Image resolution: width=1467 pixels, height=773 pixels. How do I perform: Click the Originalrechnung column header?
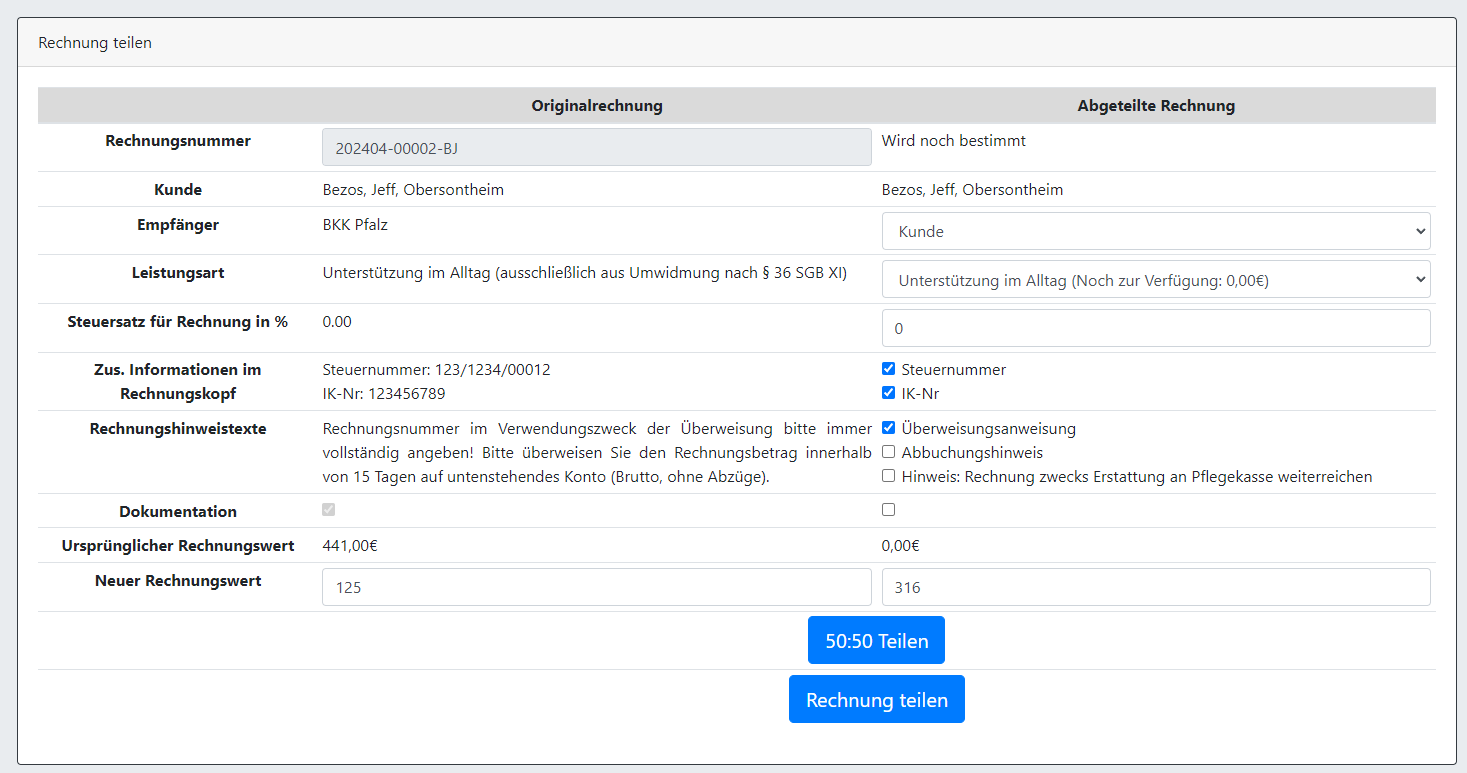596,106
